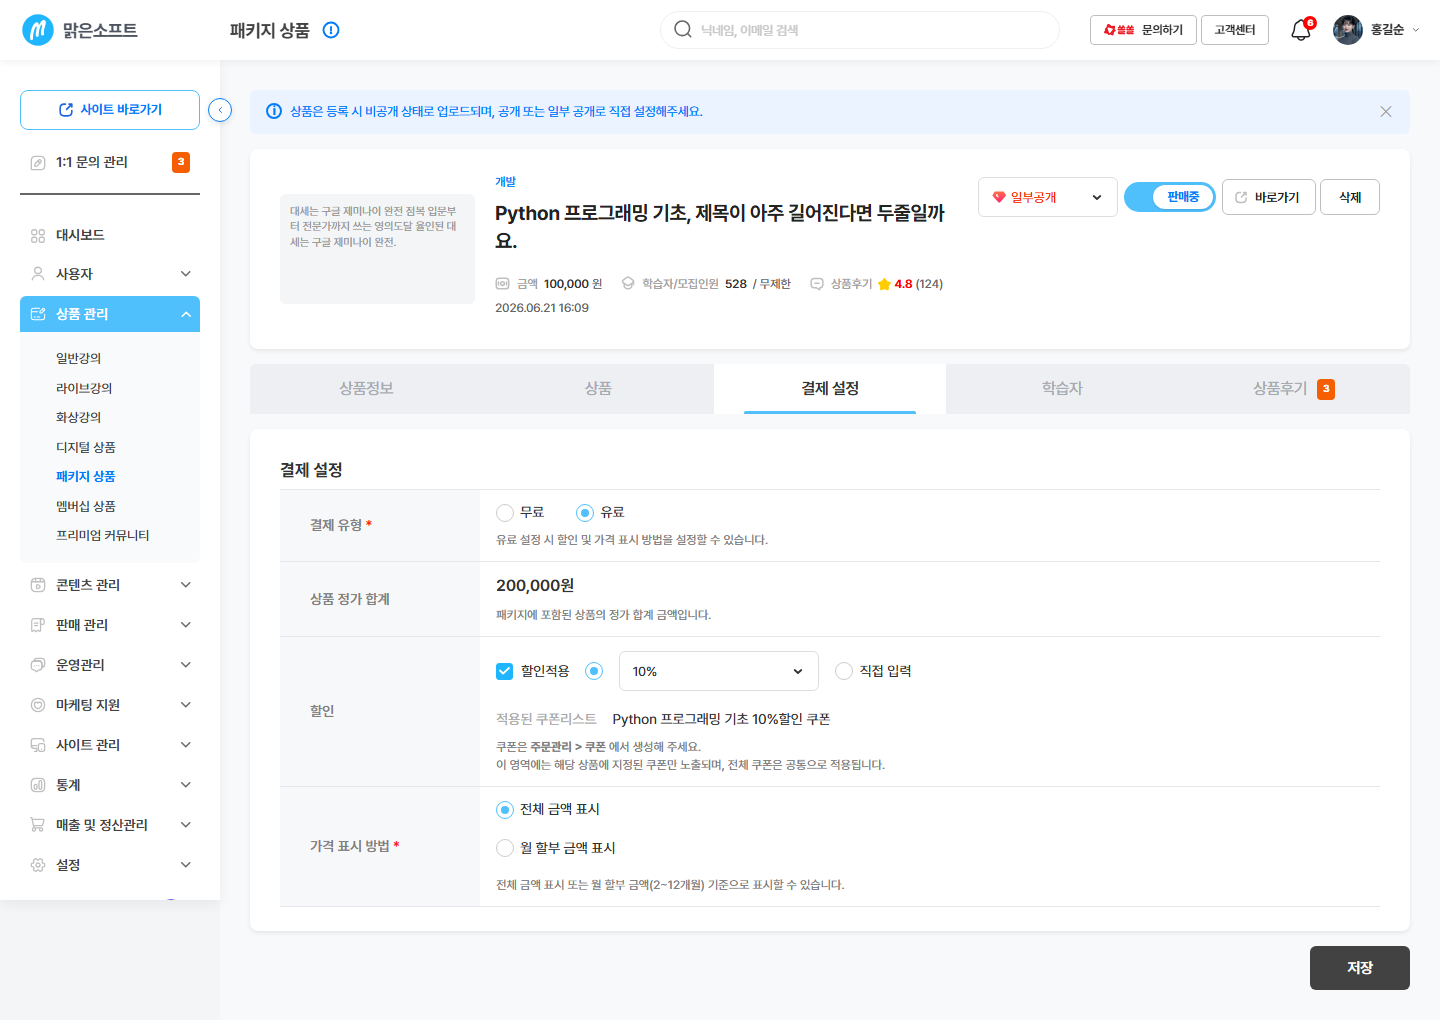This screenshot has height=1020, width=1440.
Task: Click the 운영관리 icon
Action: (x=38, y=665)
